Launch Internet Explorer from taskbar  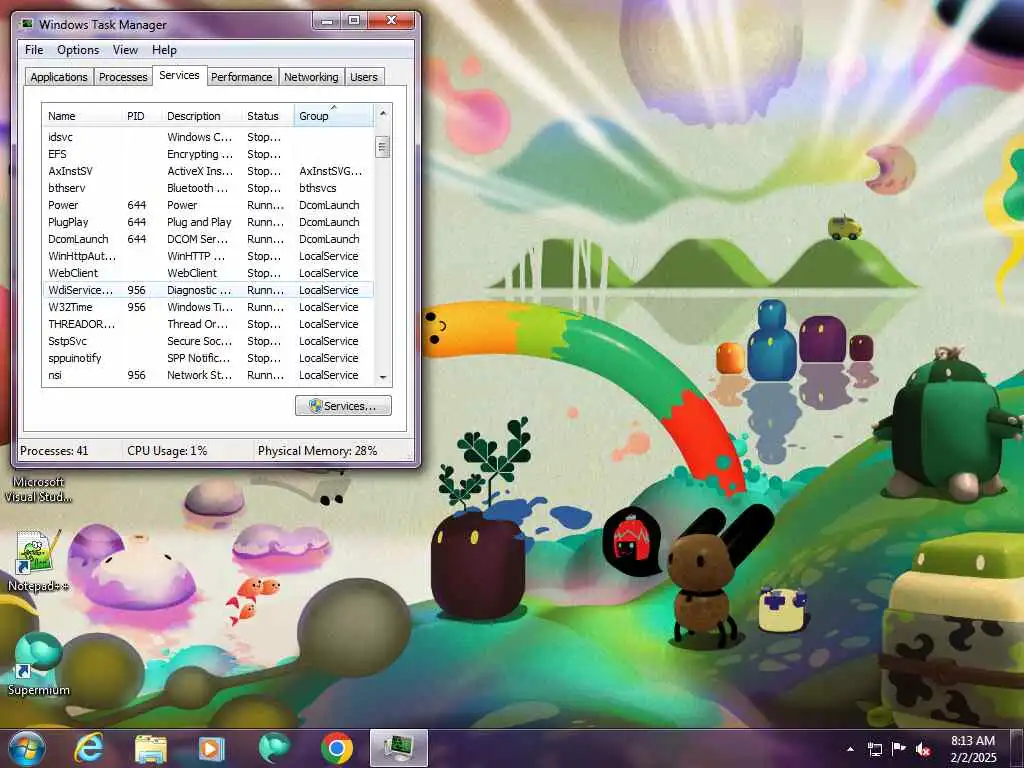[89, 748]
